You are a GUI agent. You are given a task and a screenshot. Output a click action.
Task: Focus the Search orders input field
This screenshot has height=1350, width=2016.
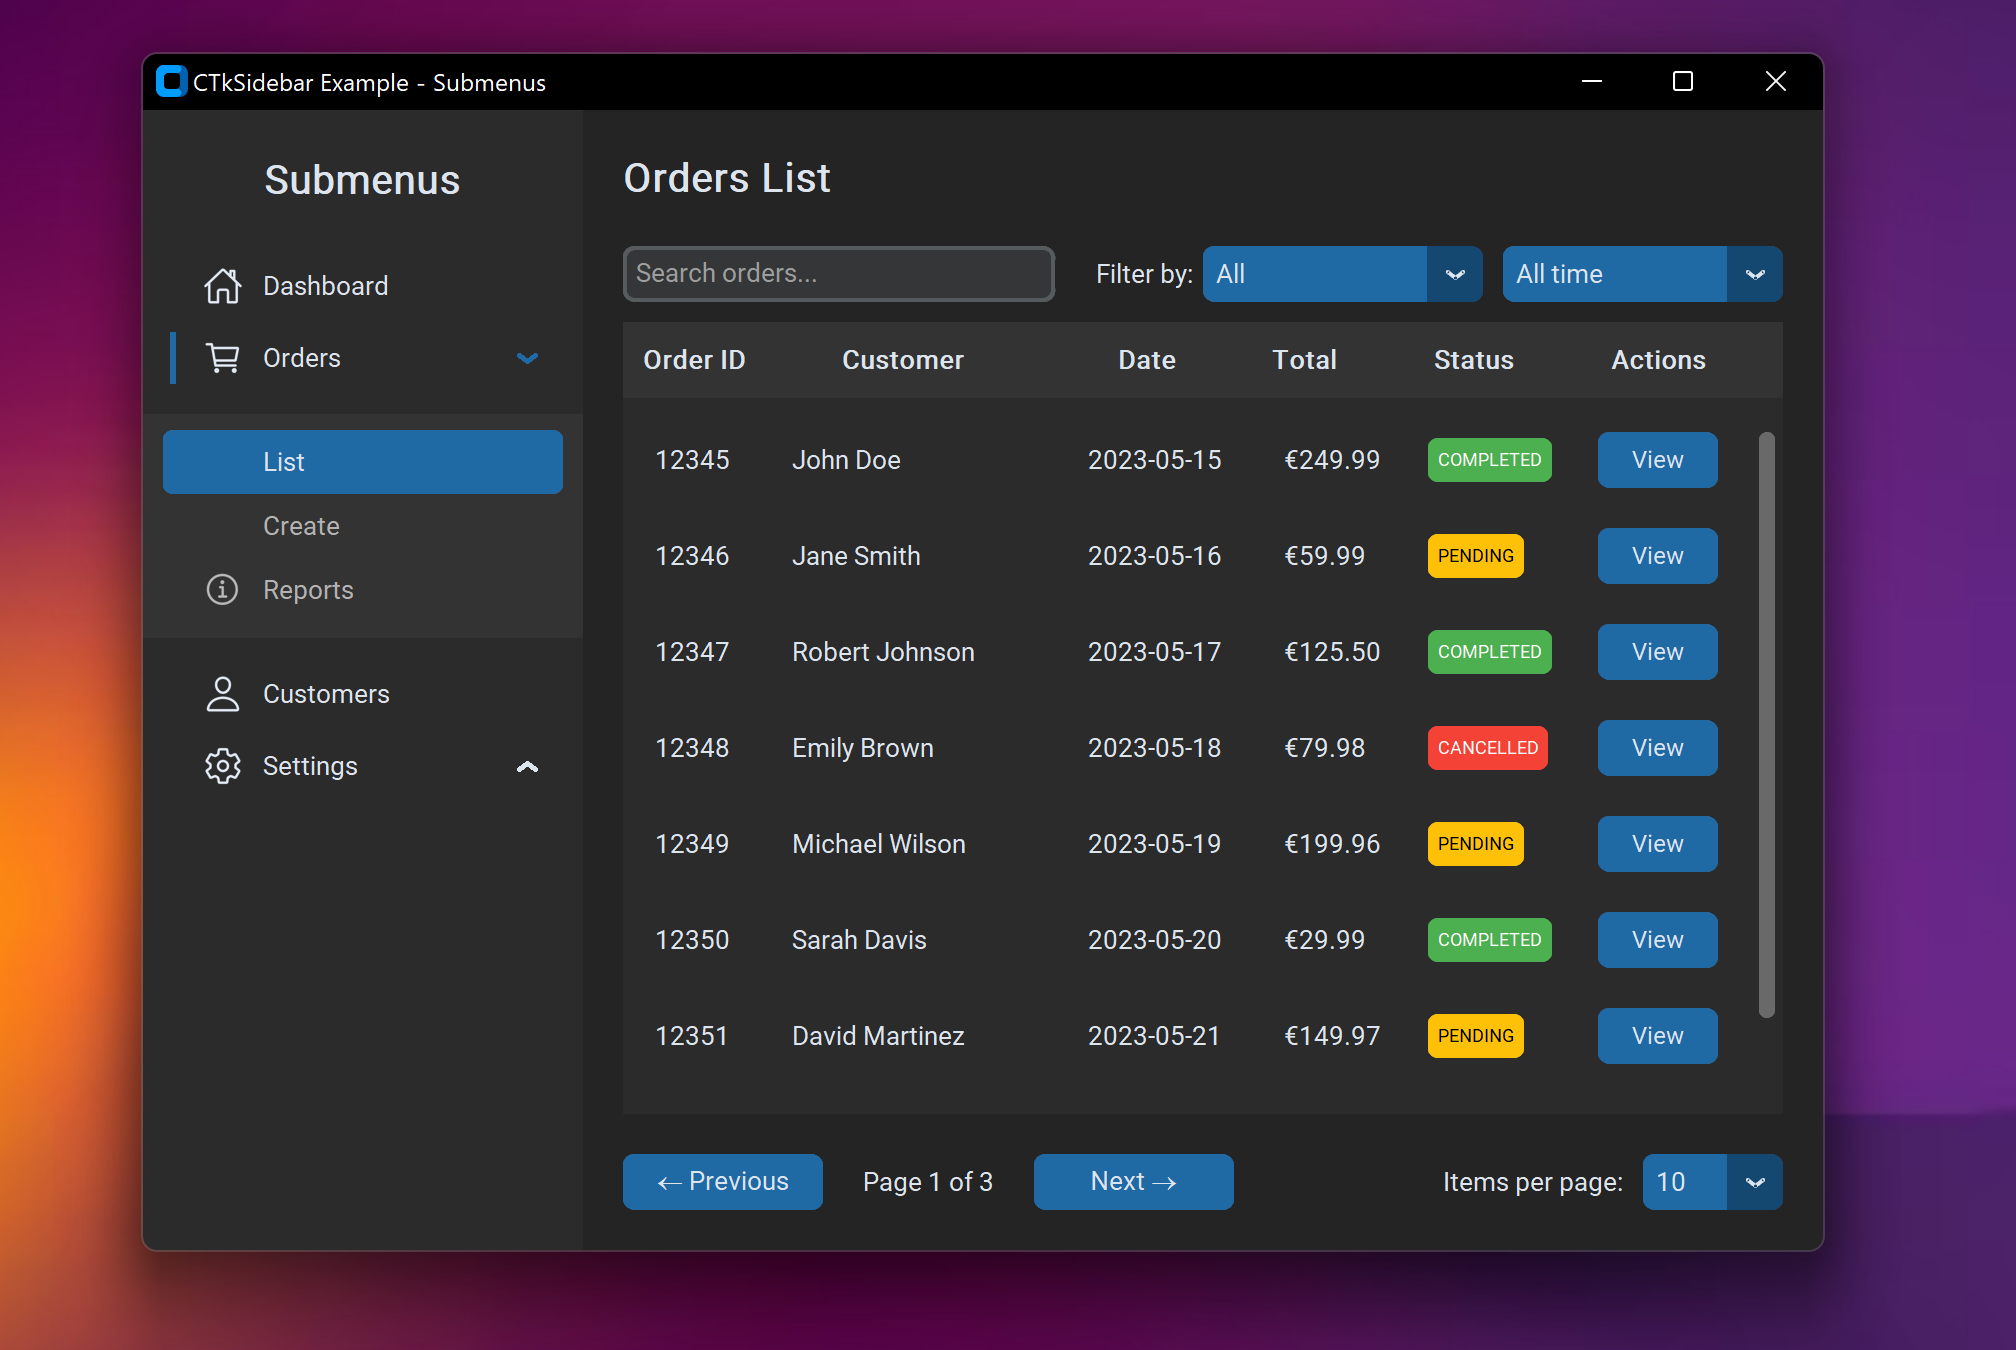[x=839, y=274]
